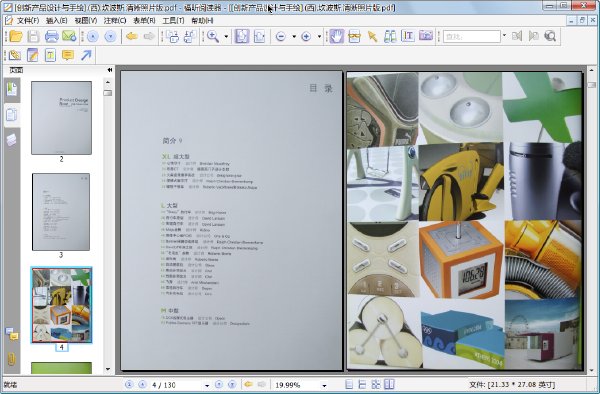Select the blue arrow drawing tool
Image resolution: width=600 pixels, height=394 pixels.
[x=86, y=55]
